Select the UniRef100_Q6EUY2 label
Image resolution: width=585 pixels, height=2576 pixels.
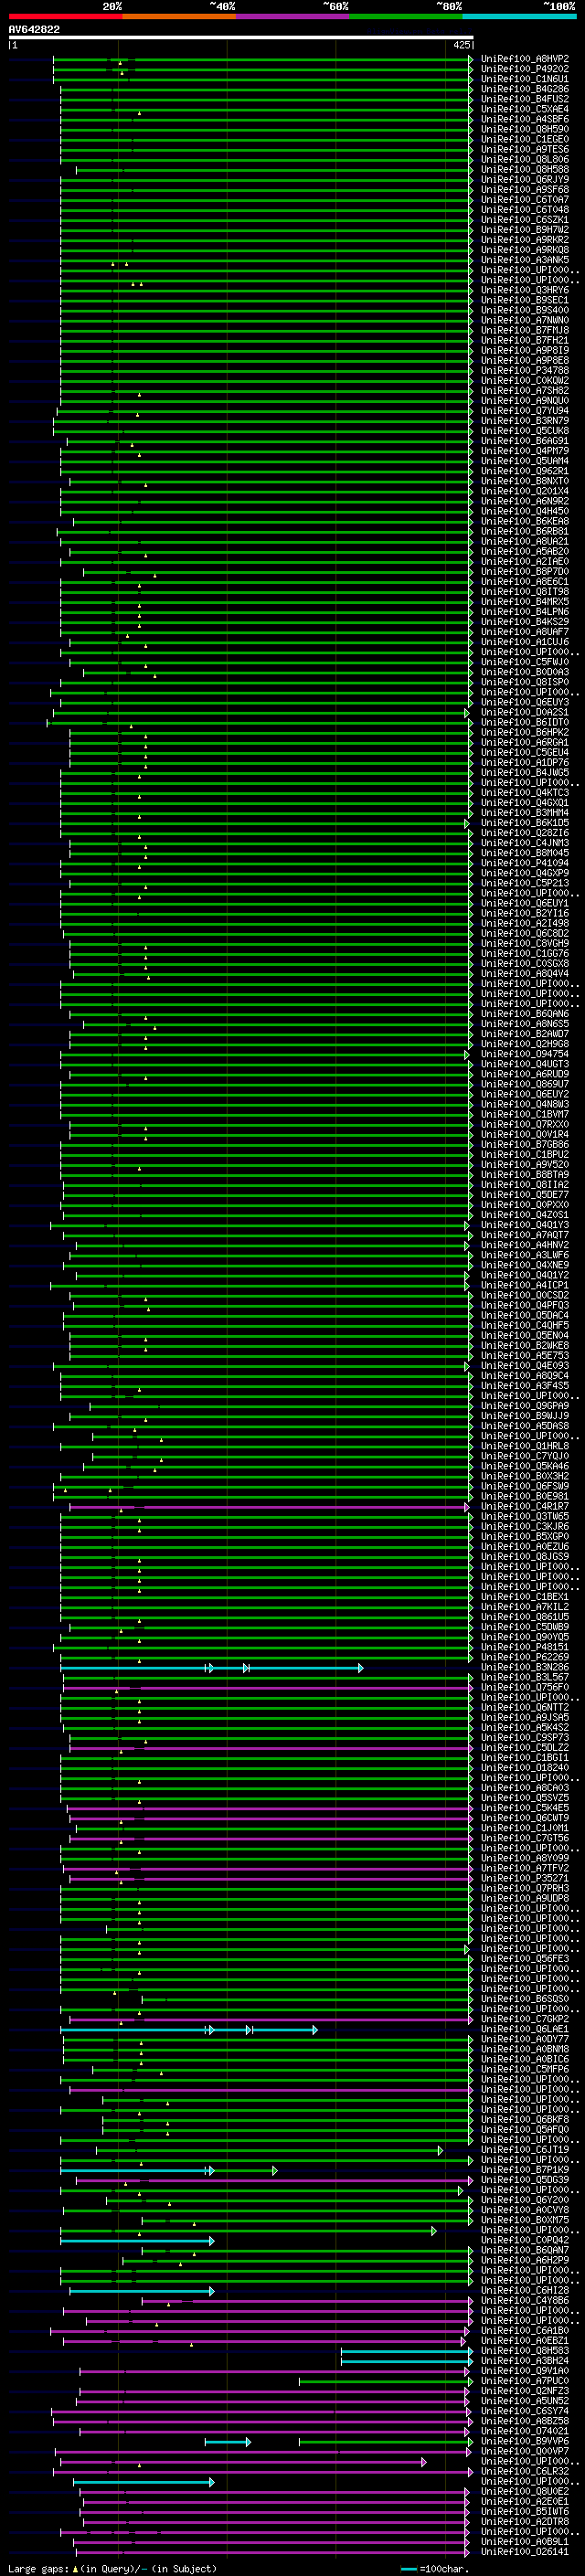524,1094
